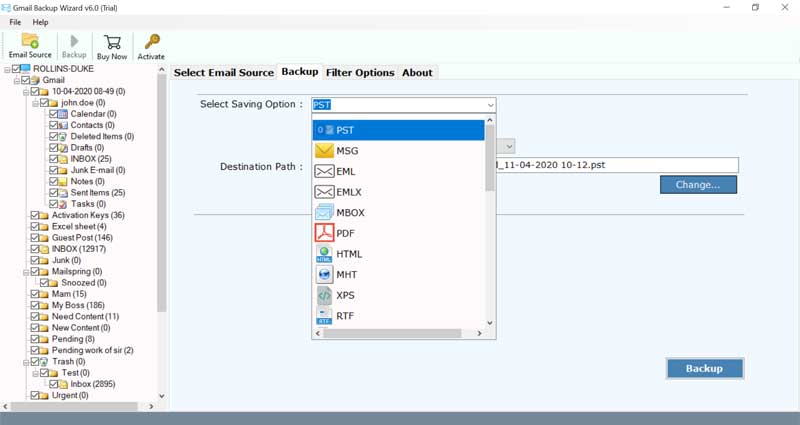800x425 pixels.
Task: Select Need Content (11) folder
Action: pyautogui.click(x=85, y=316)
